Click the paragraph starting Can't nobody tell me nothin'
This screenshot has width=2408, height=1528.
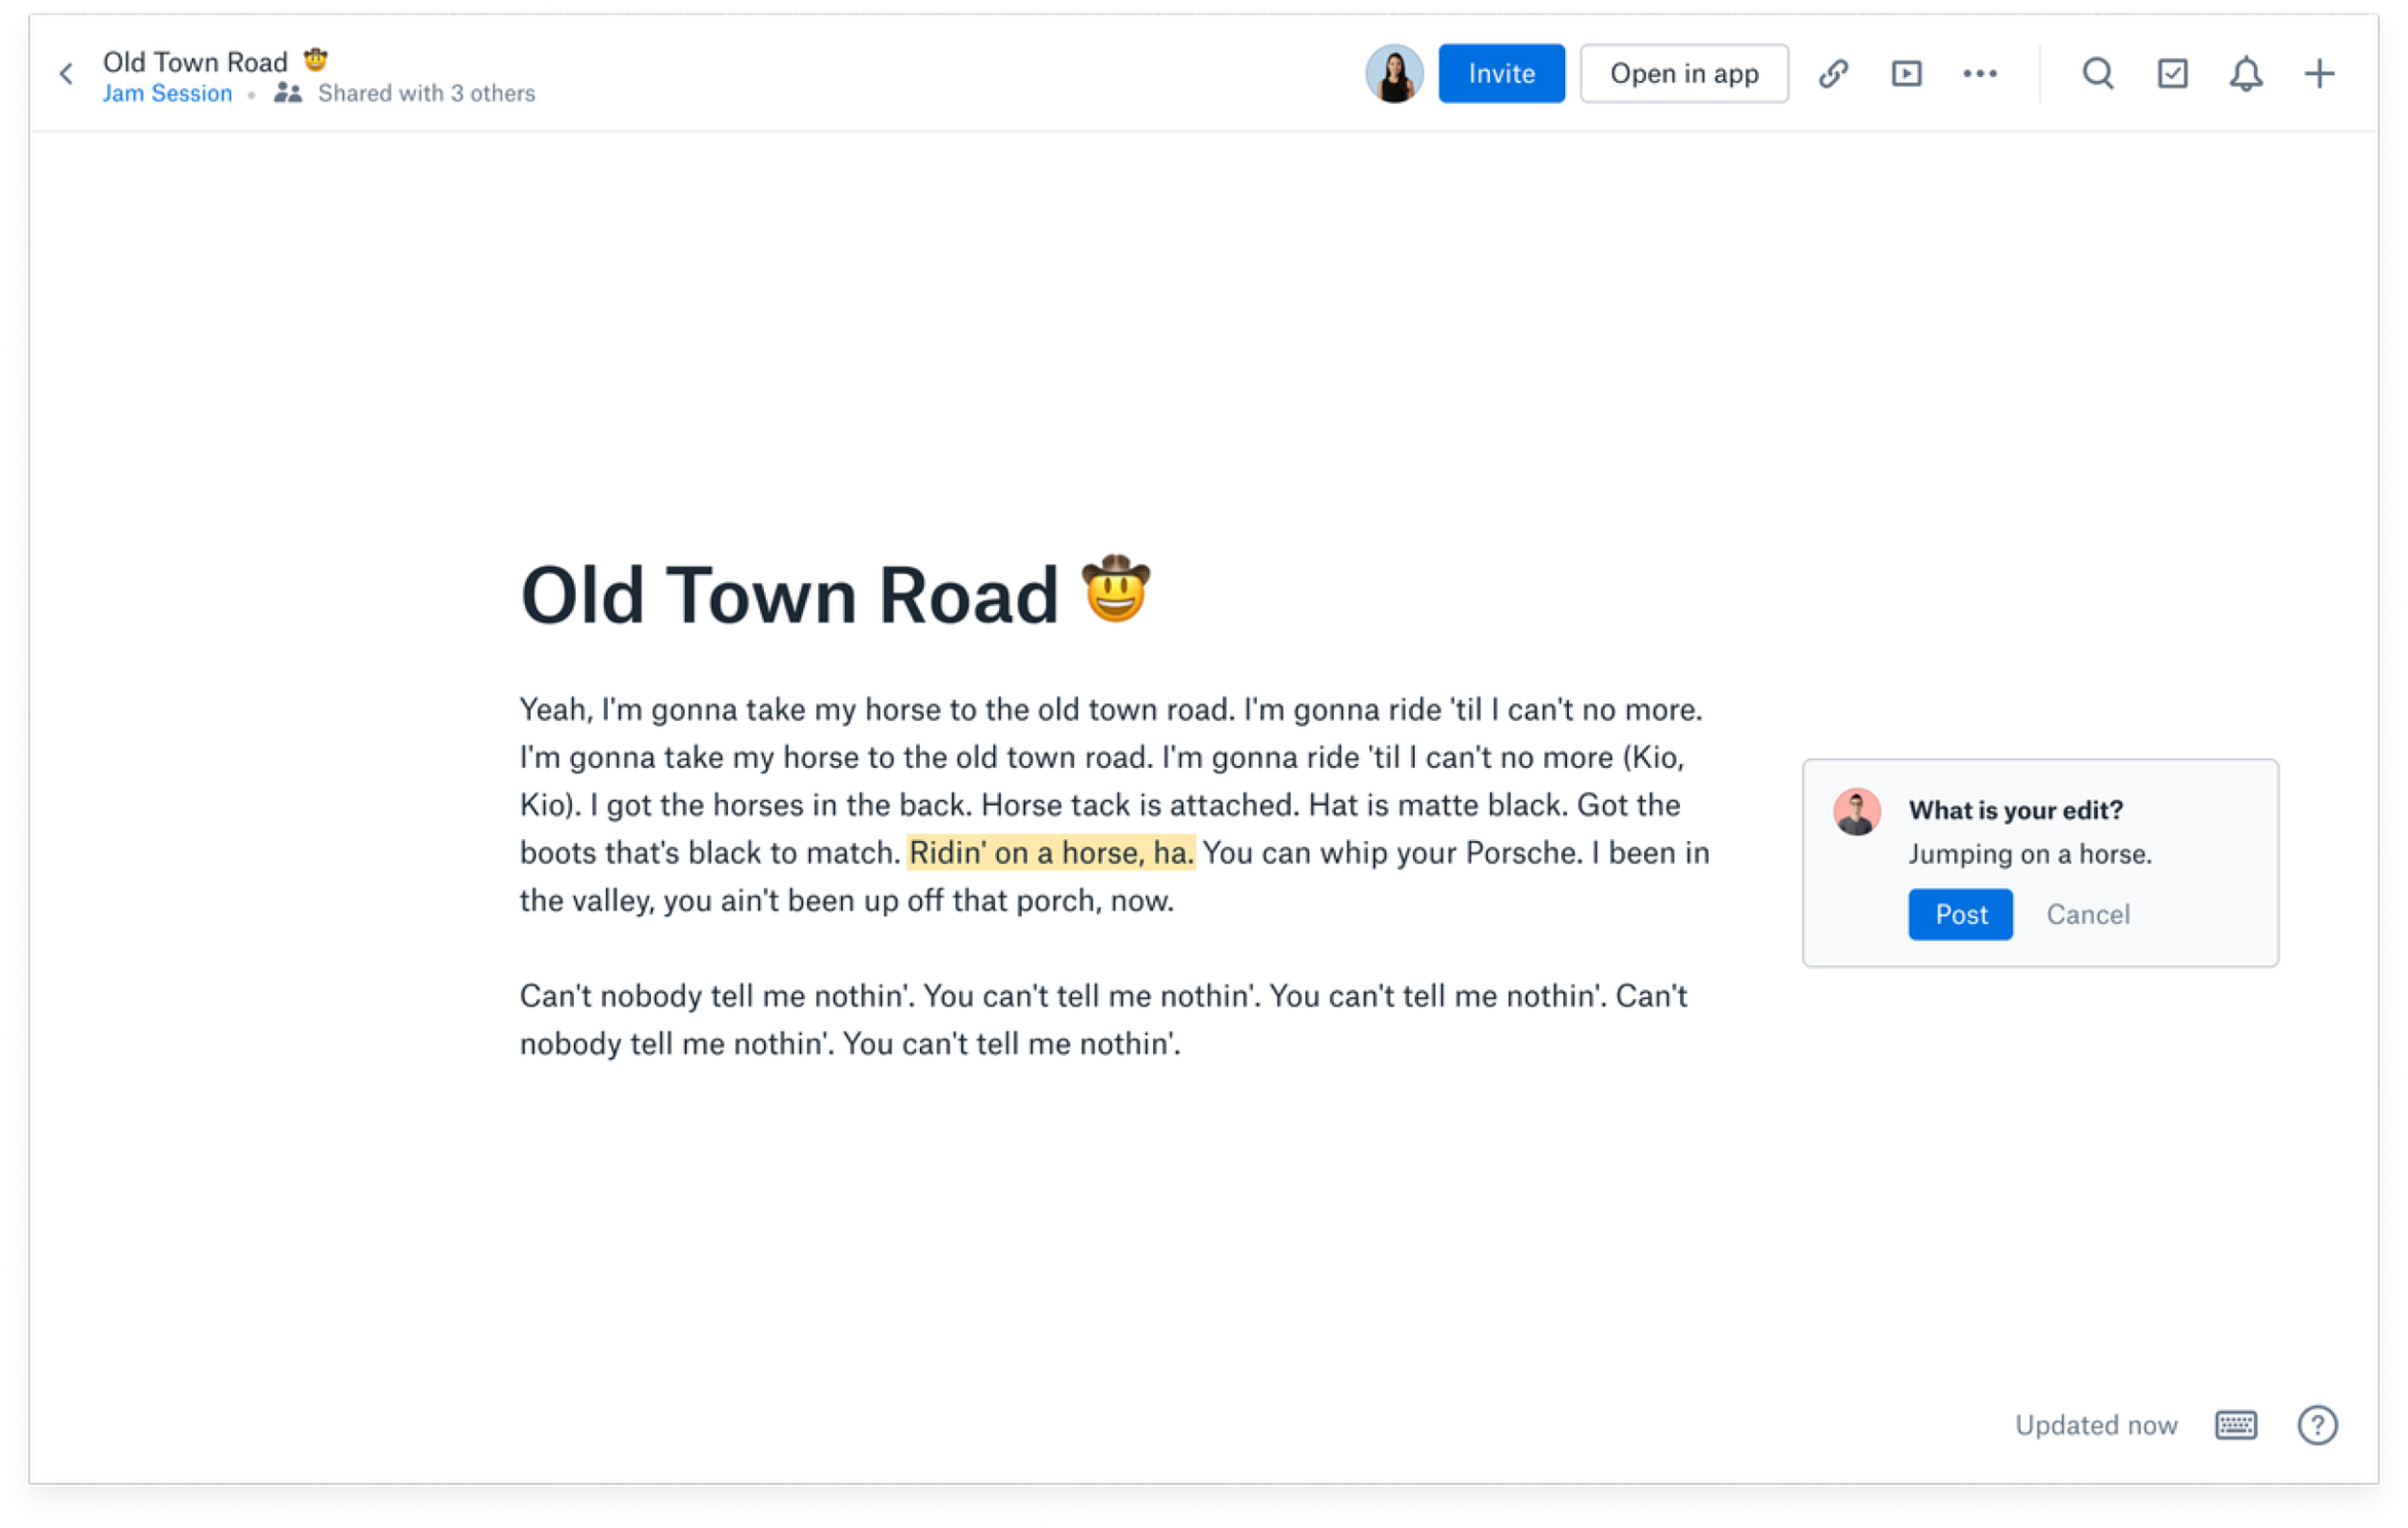pos(1104,1020)
